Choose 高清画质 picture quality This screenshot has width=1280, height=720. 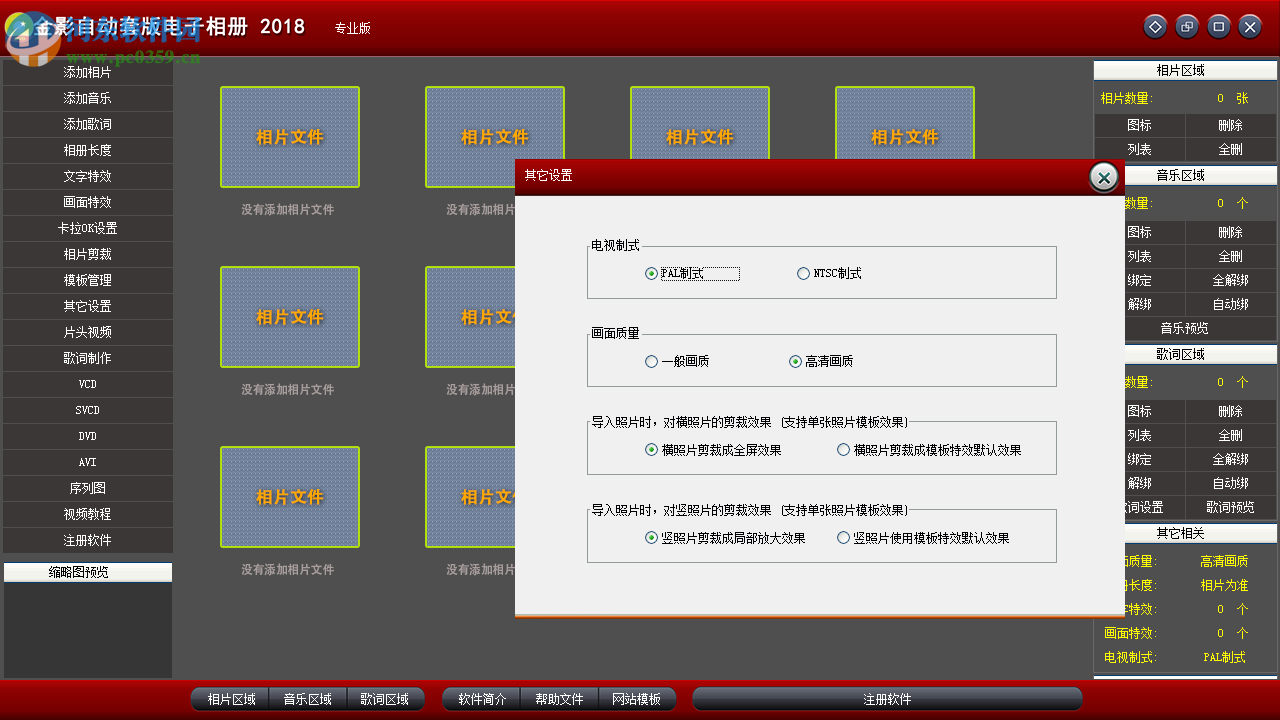pos(821,361)
